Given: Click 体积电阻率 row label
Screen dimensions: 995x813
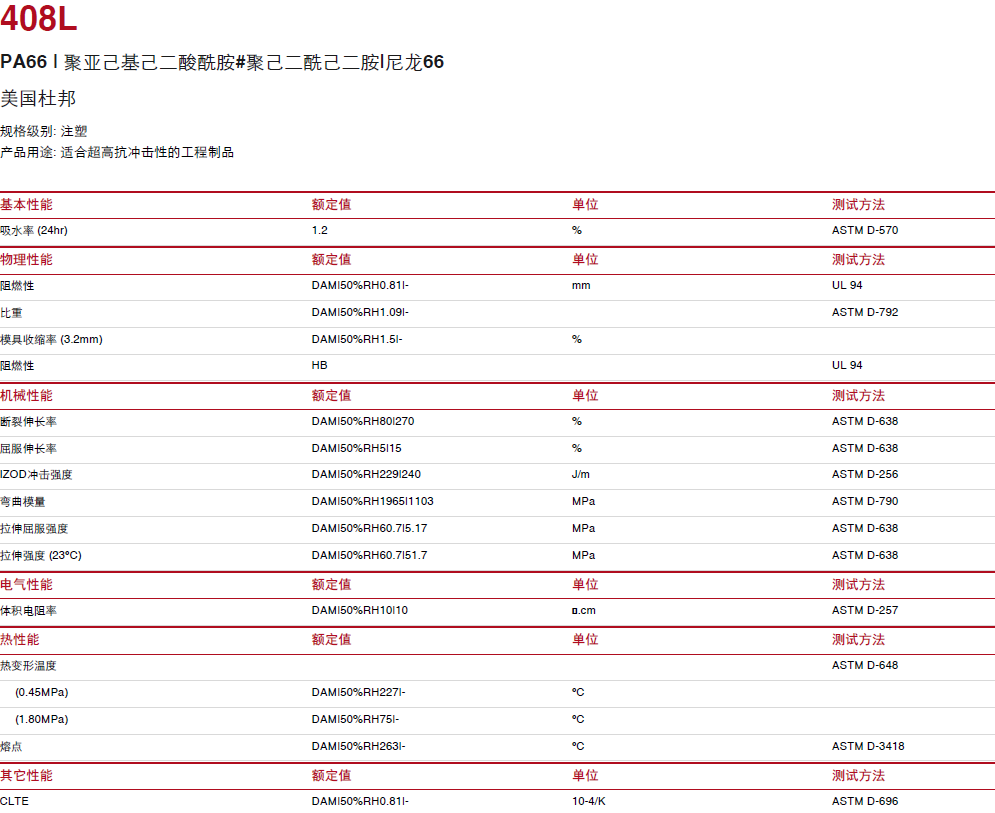Looking at the screenshot, I should click(29, 611).
